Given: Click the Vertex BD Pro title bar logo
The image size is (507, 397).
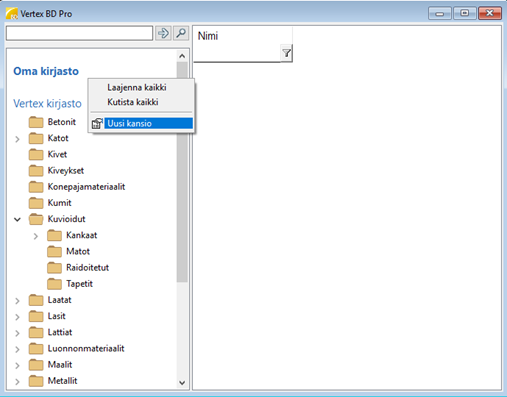Looking at the screenshot, I should pyautogui.click(x=12, y=14).
